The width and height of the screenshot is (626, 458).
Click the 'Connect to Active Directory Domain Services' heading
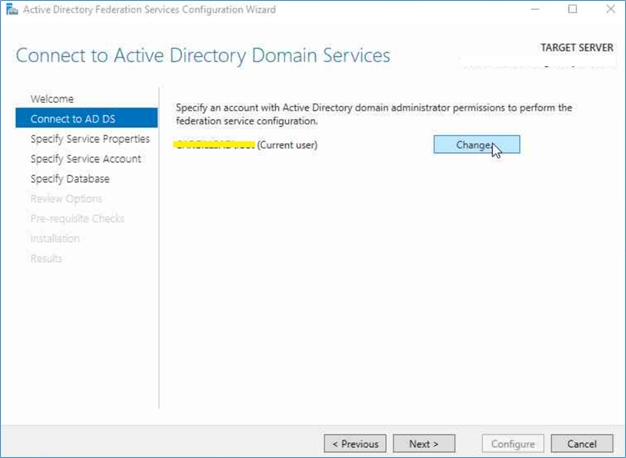click(x=203, y=55)
